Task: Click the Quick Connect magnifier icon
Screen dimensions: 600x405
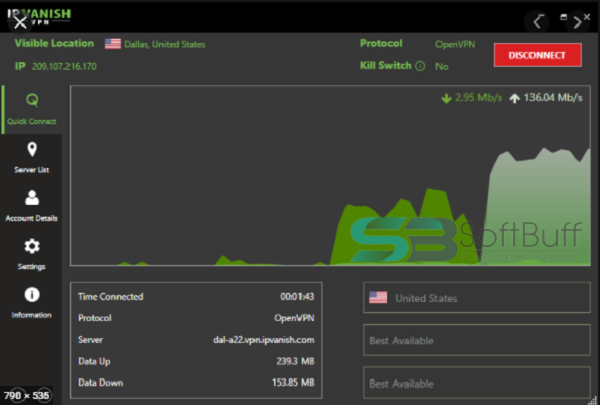Action: pos(32,100)
